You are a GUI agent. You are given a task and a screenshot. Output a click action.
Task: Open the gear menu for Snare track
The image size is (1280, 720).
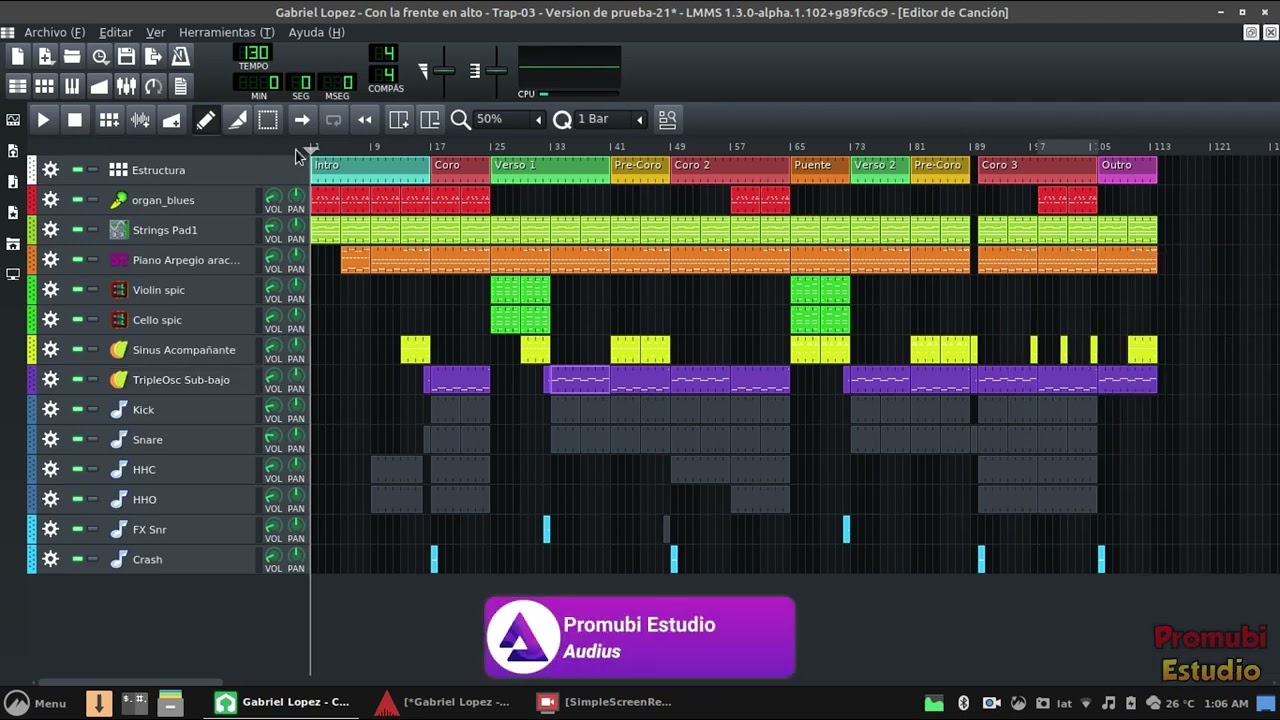(x=50, y=440)
